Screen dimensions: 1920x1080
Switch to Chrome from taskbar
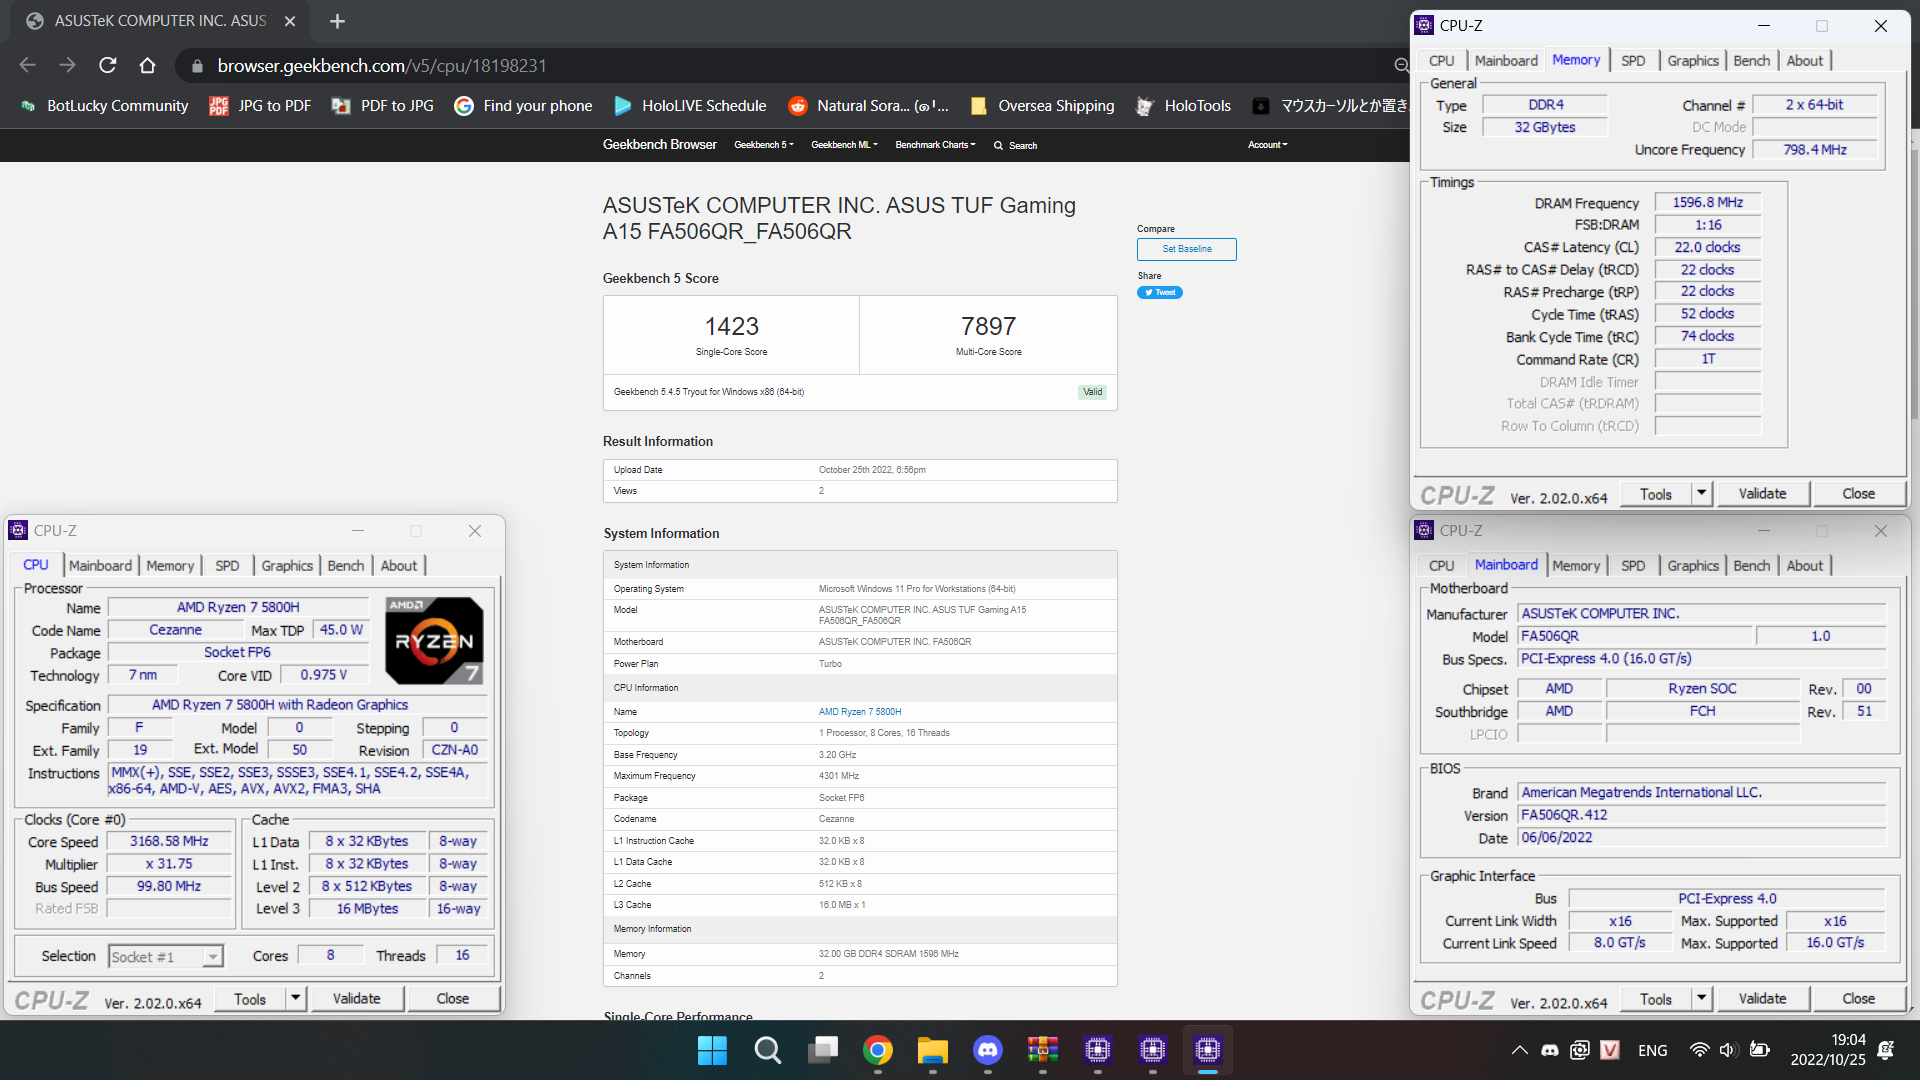877,1050
